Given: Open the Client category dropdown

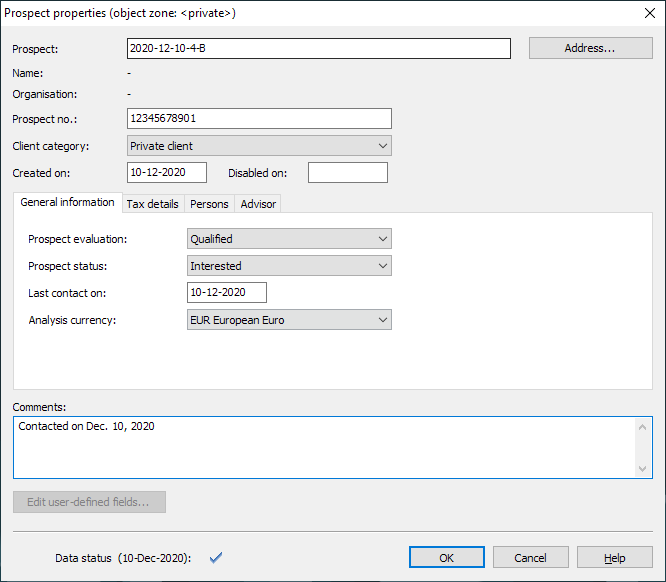Looking at the screenshot, I should [259, 146].
